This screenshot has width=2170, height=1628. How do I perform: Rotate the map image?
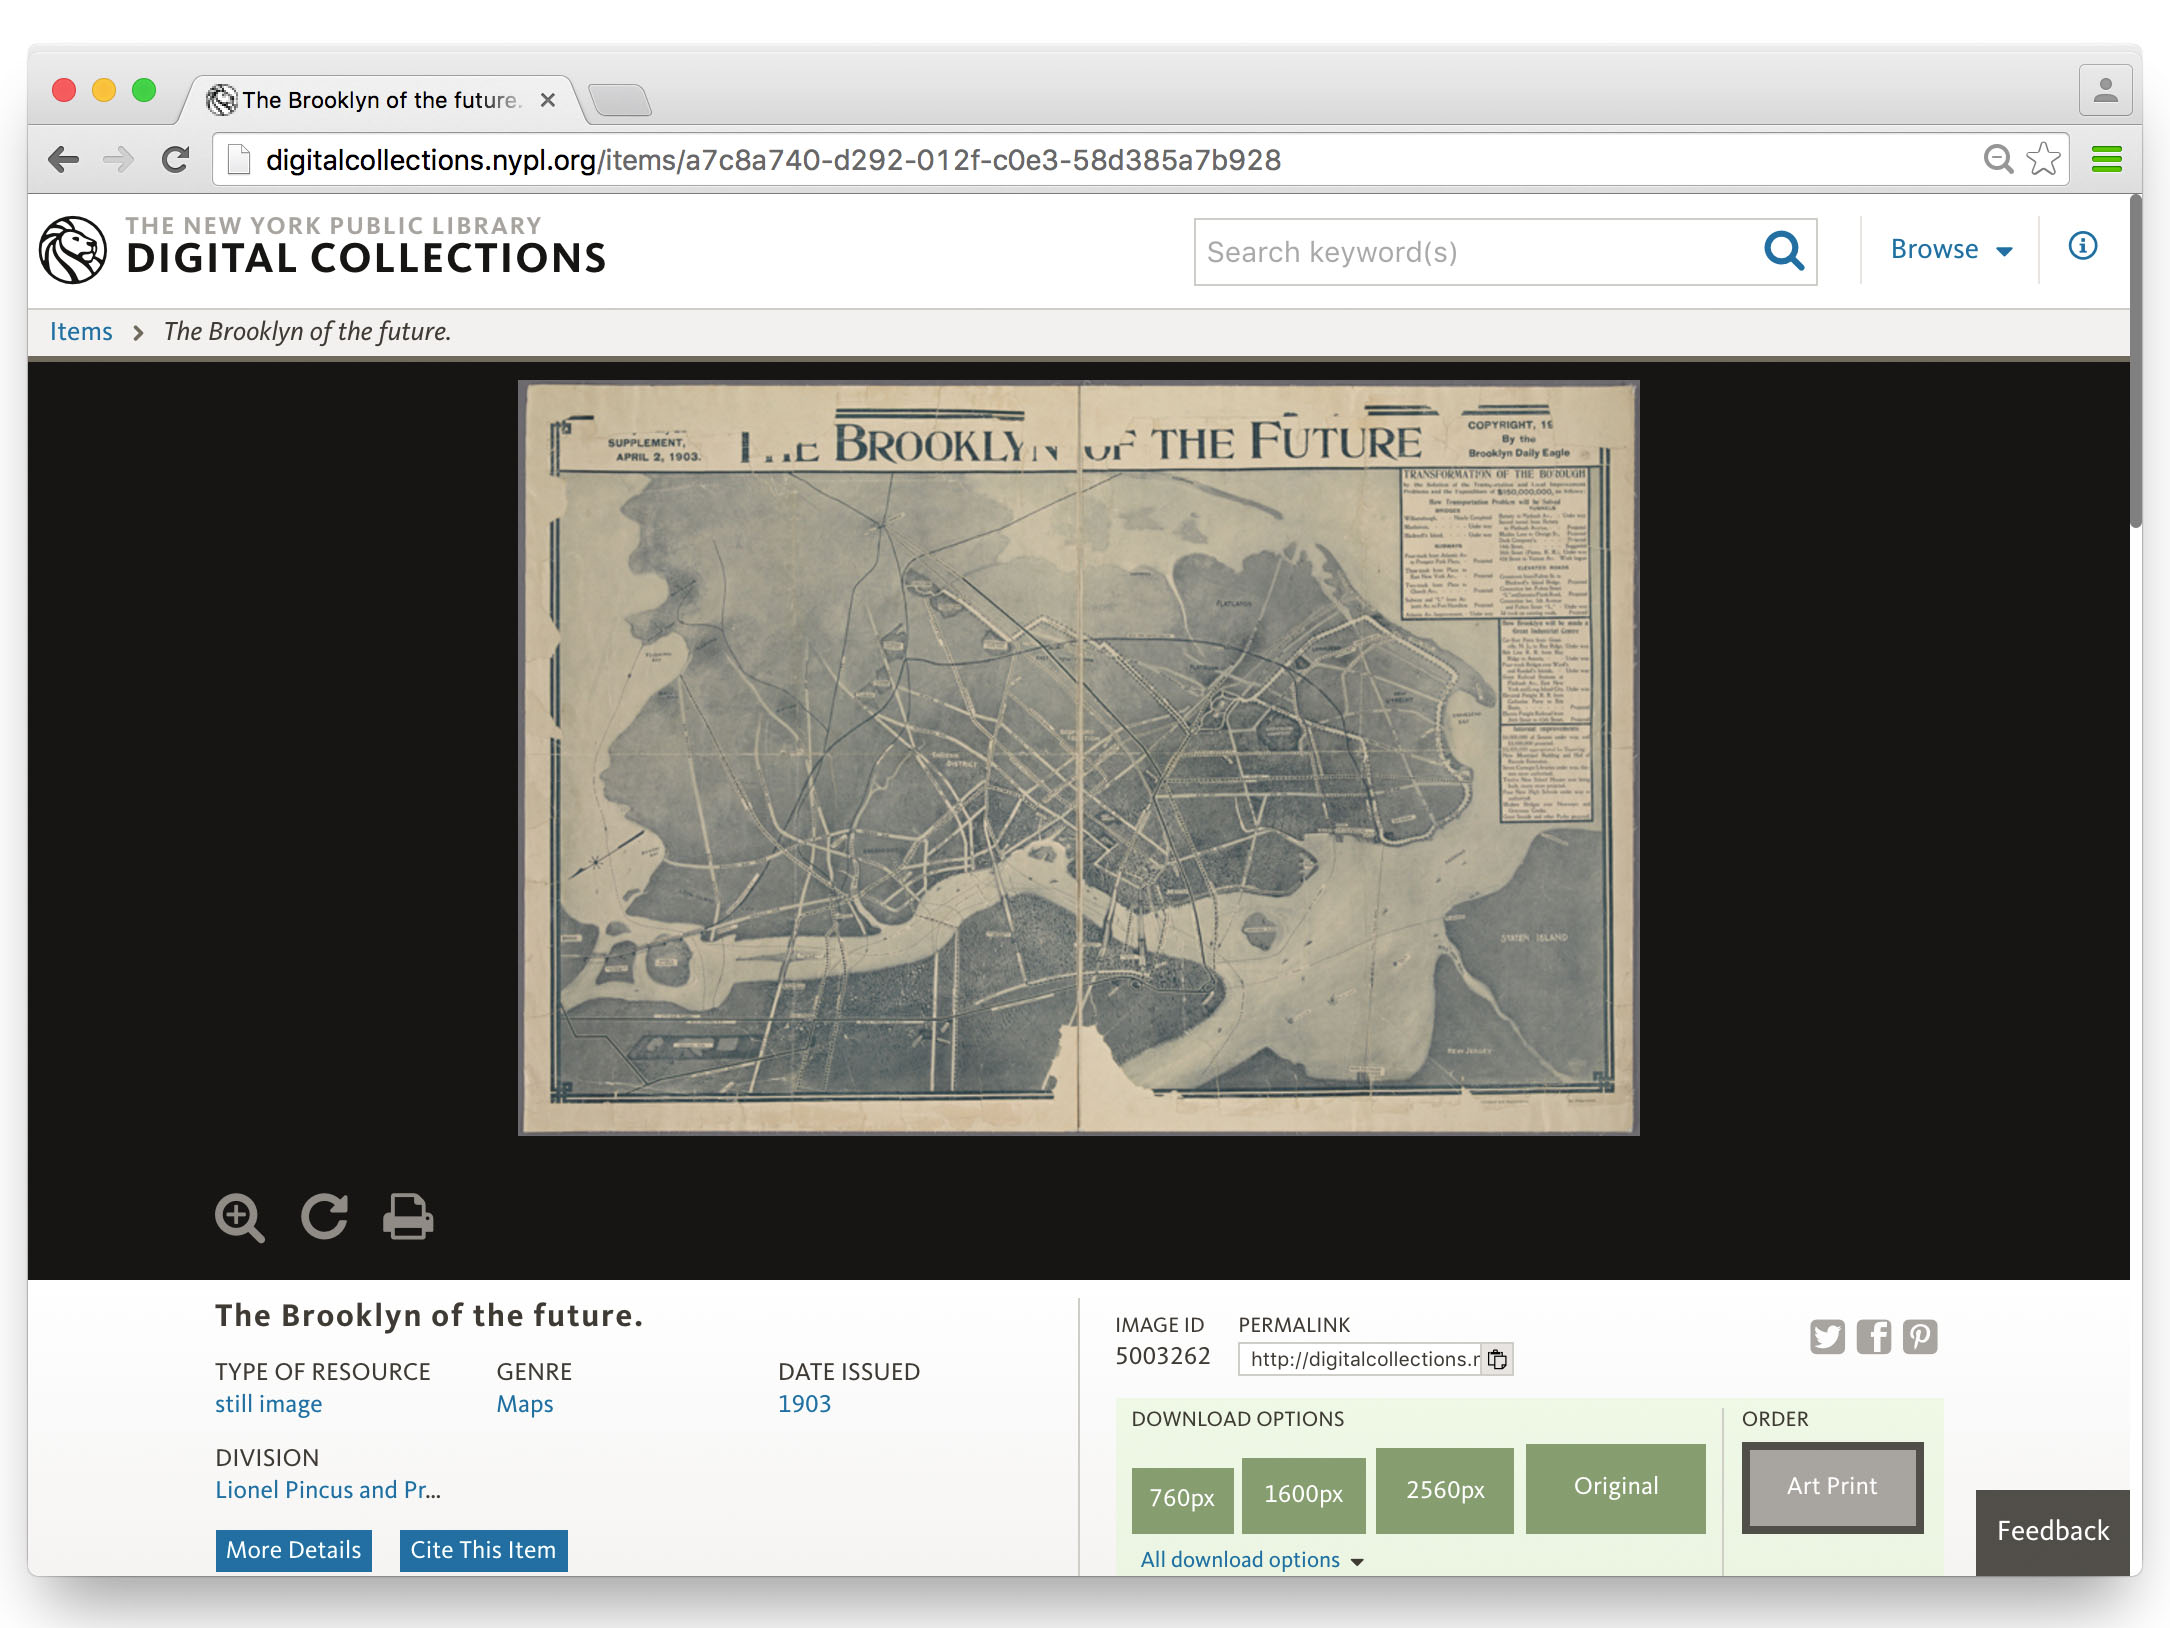pos(325,1217)
